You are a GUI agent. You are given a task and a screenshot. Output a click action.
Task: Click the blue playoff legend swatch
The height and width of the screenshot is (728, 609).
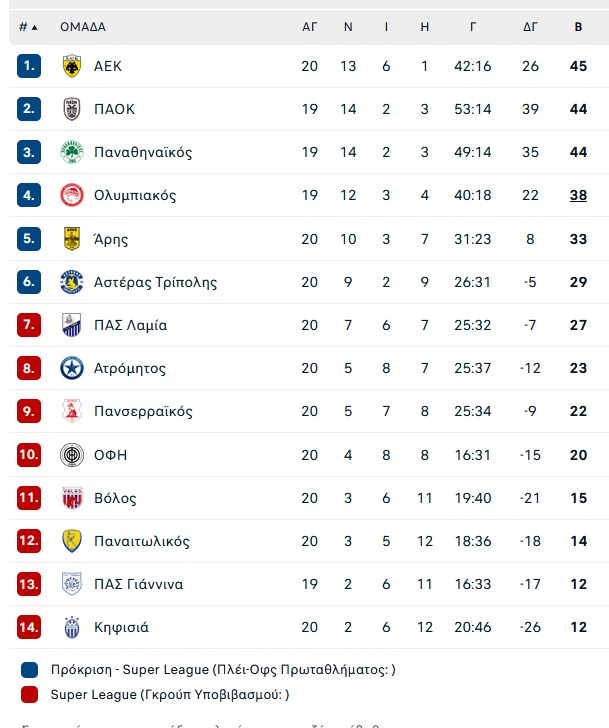(30, 670)
